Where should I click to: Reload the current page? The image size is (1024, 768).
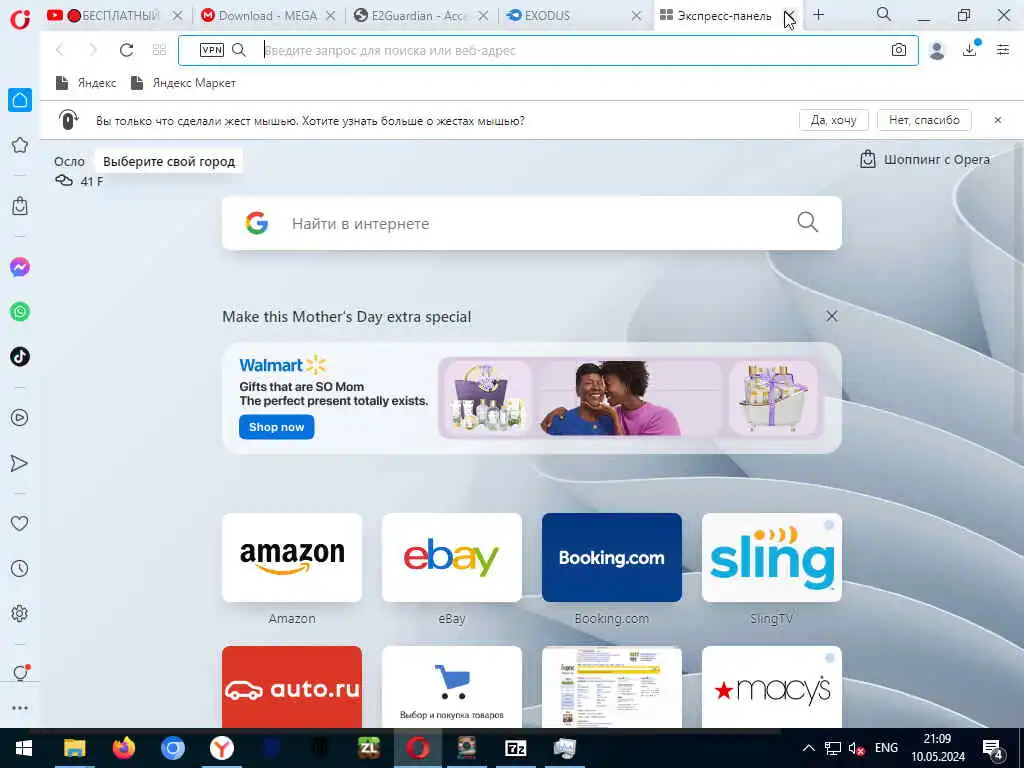[126, 50]
